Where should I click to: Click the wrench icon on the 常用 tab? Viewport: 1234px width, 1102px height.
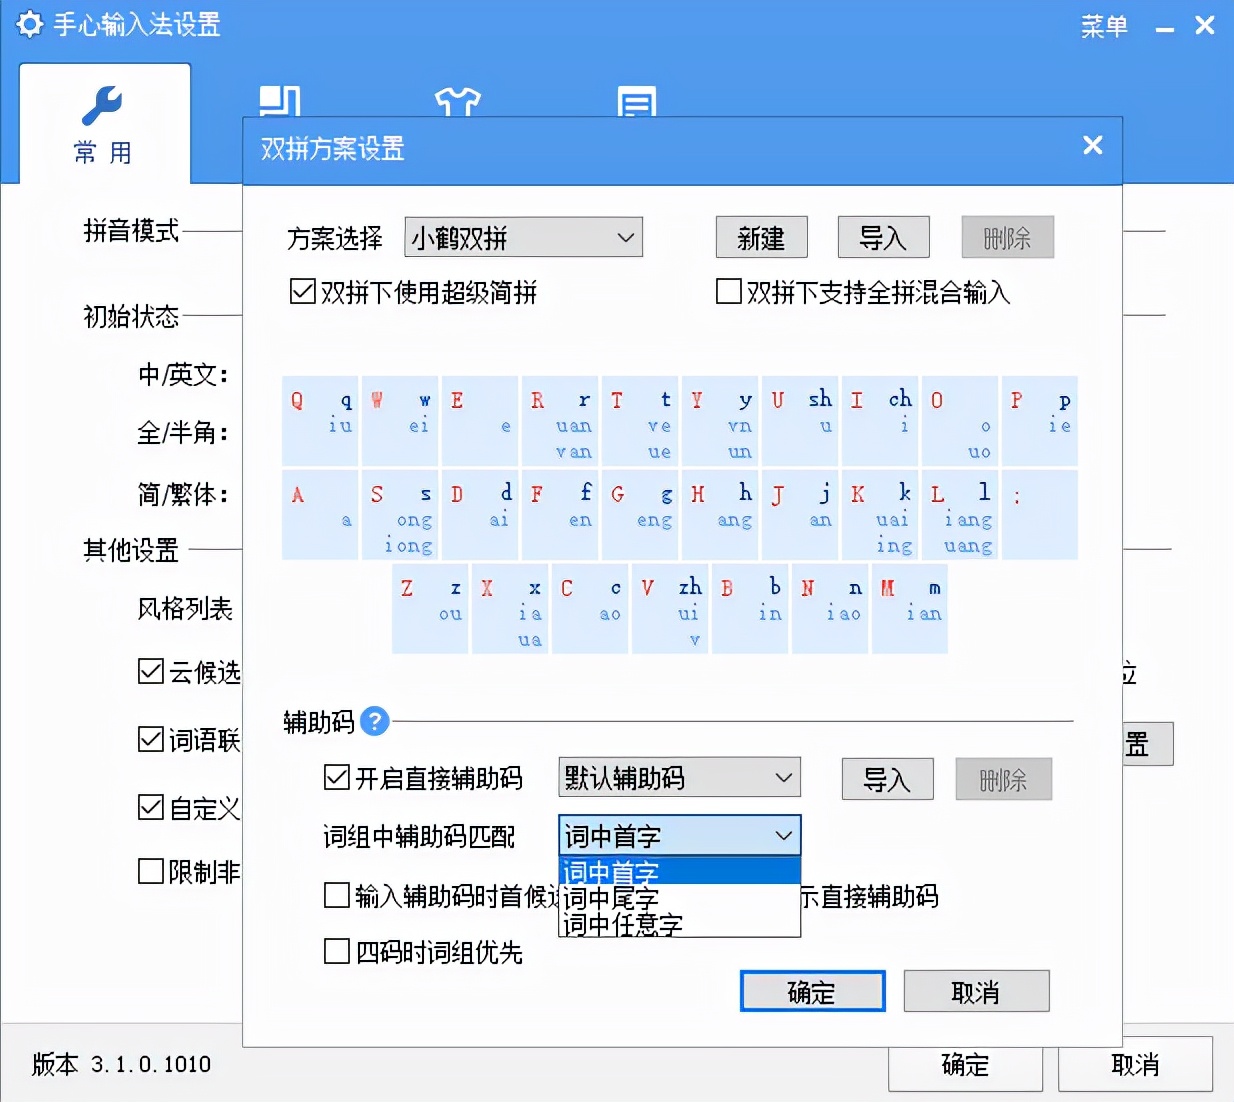click(x=104, y=104)
